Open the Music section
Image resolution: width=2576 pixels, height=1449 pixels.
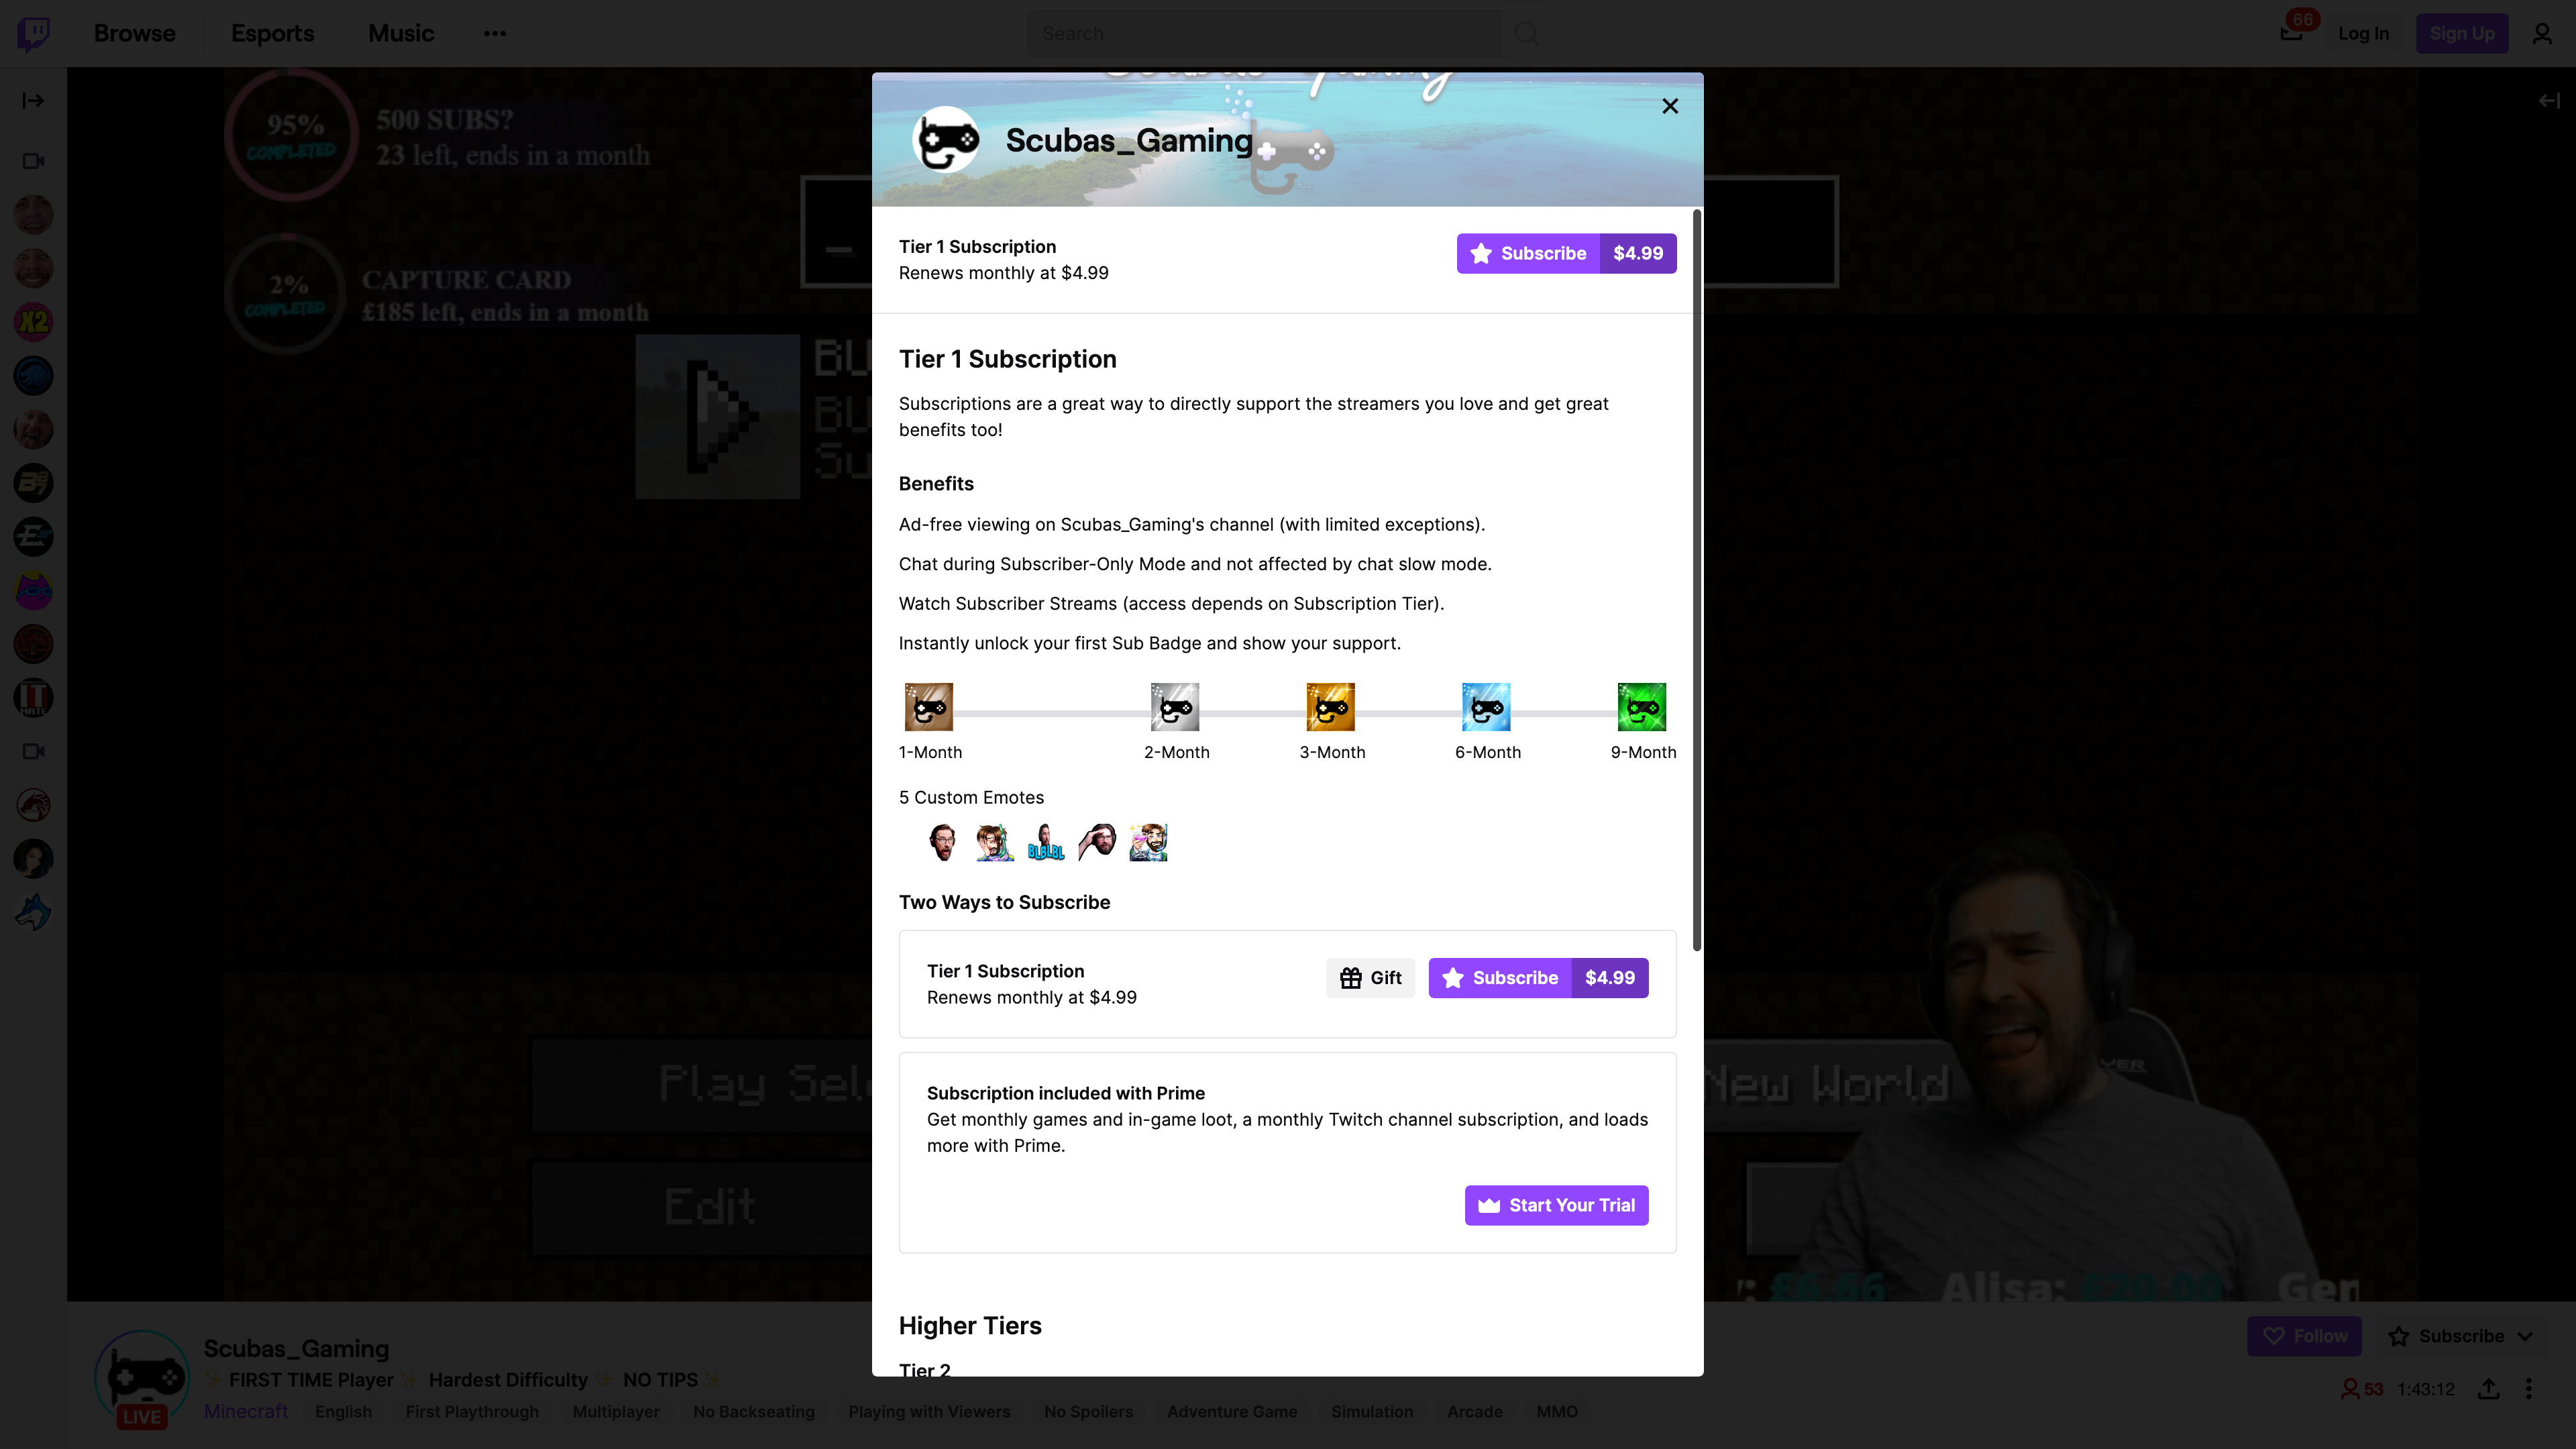401,33
